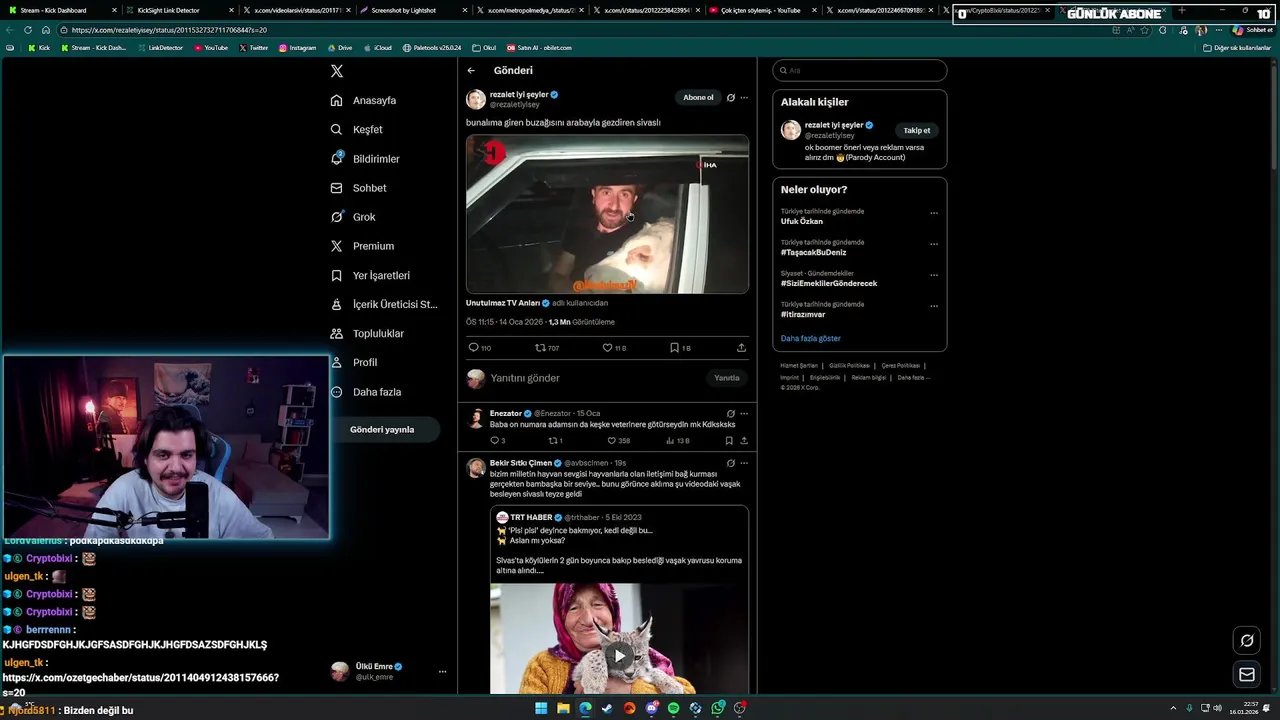Open Grok from the sidebar

click(353, 216)
